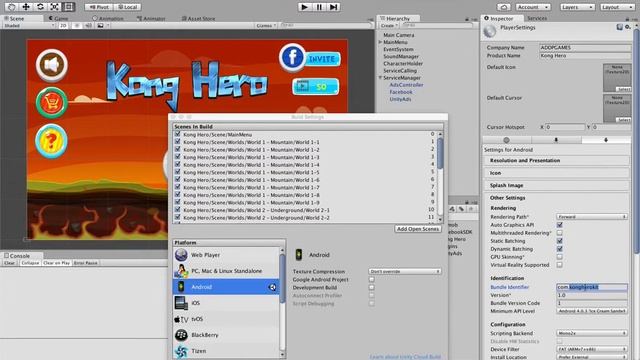Open PlayerSettings help book icon
The height and width of the screenshot is (360, 640).
(620, 27)
